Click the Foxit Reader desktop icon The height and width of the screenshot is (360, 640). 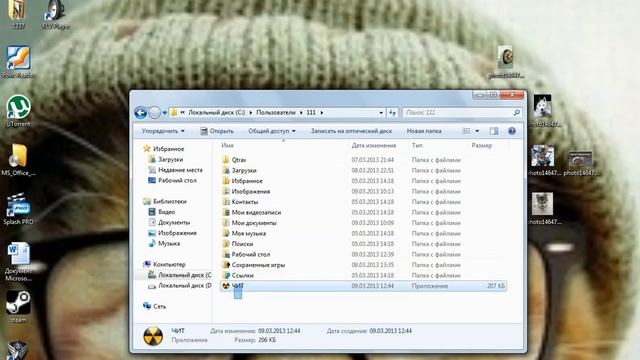tap(18, 58)
